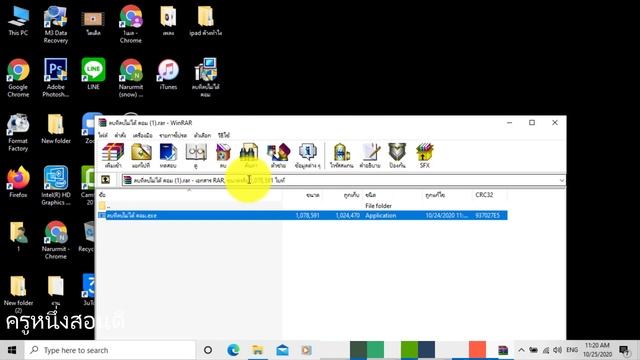
Task: Switch the ENG input language indicator
Action: coord(572,350)
